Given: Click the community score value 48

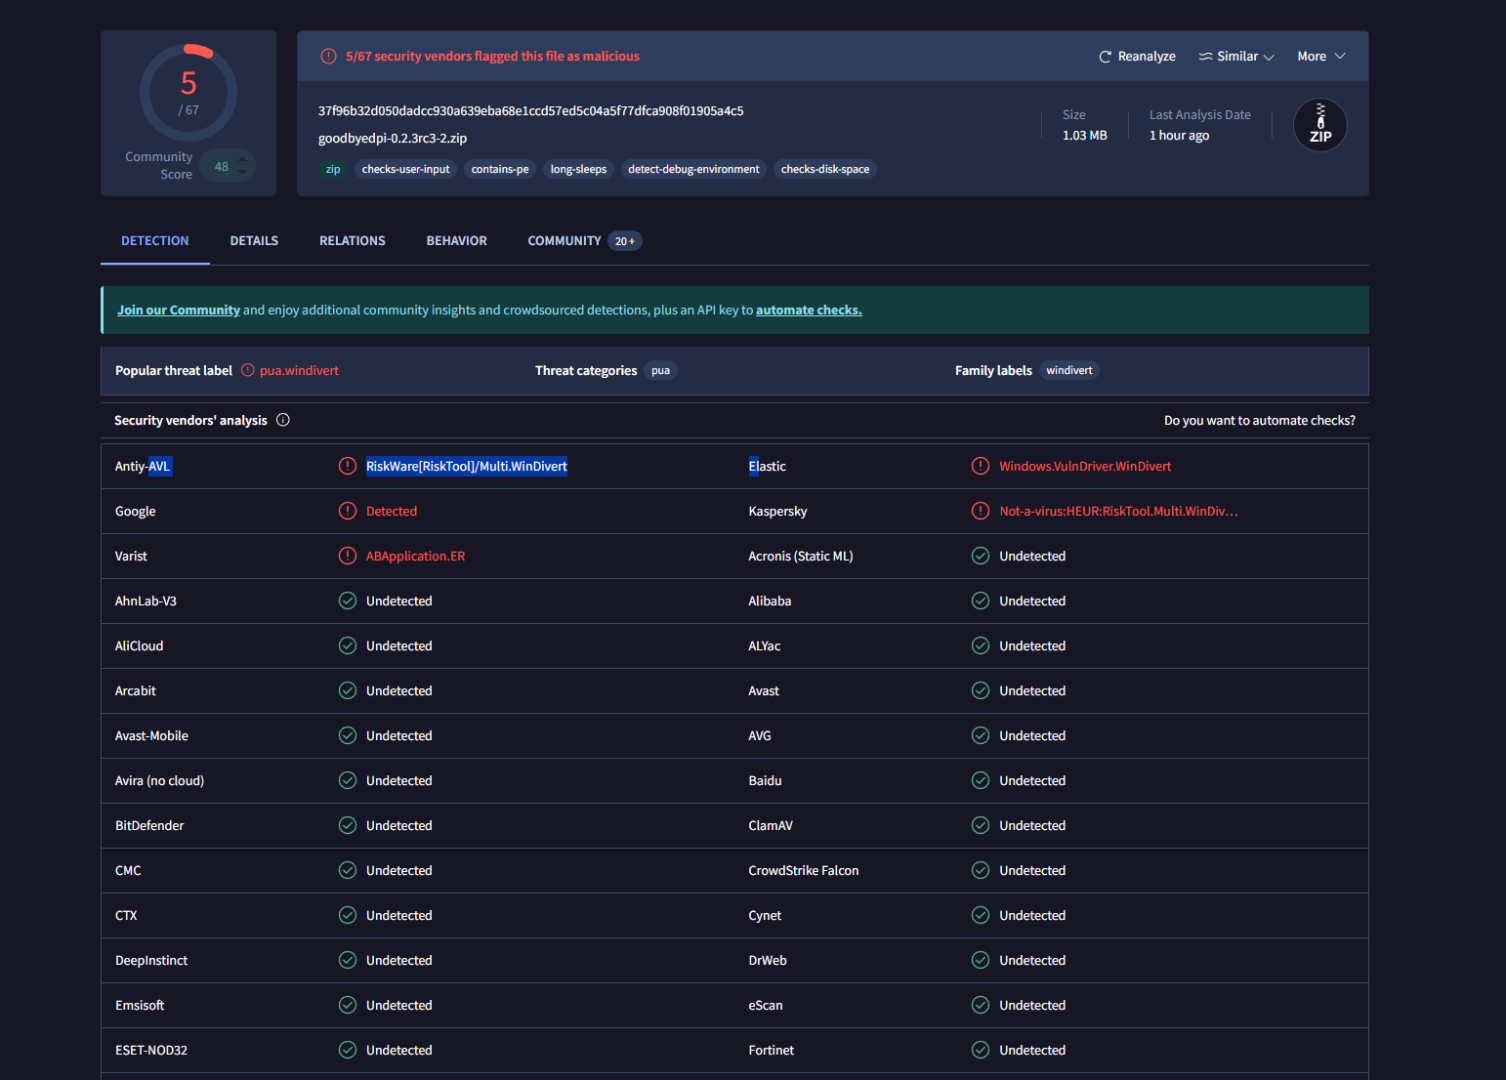Looking at the screenshot, I should coord(222,167).
